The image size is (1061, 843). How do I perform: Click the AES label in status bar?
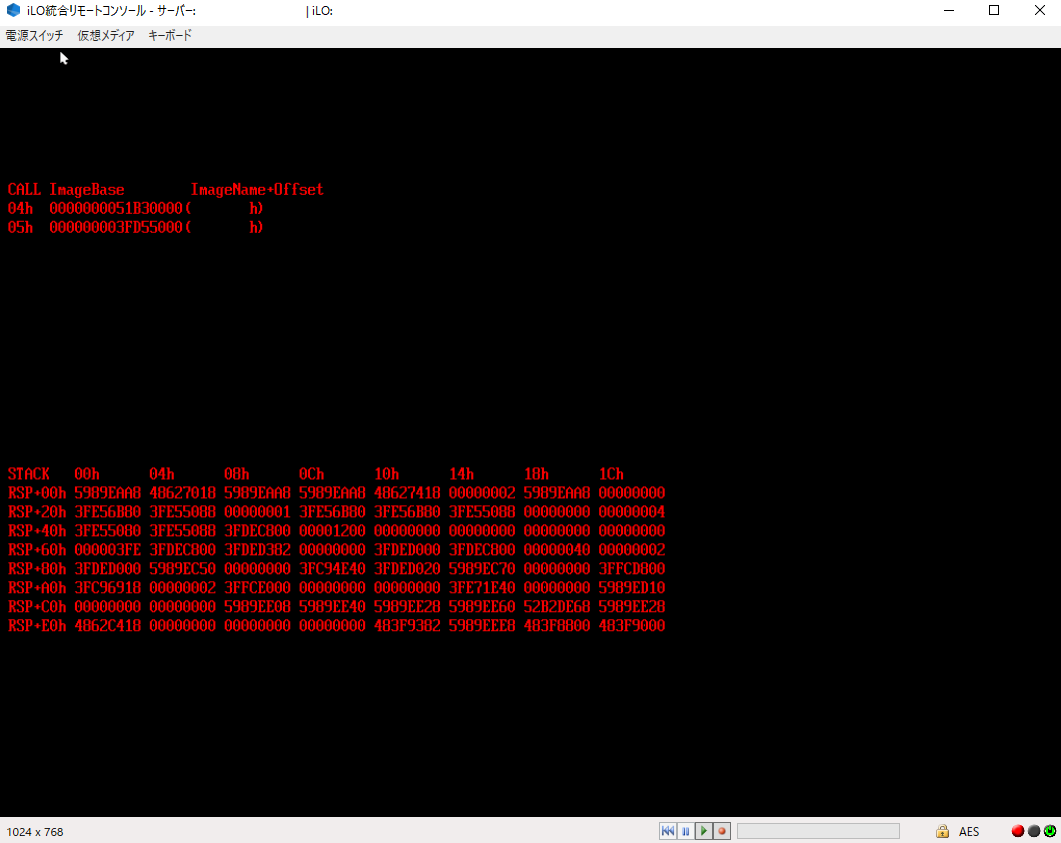969,831
